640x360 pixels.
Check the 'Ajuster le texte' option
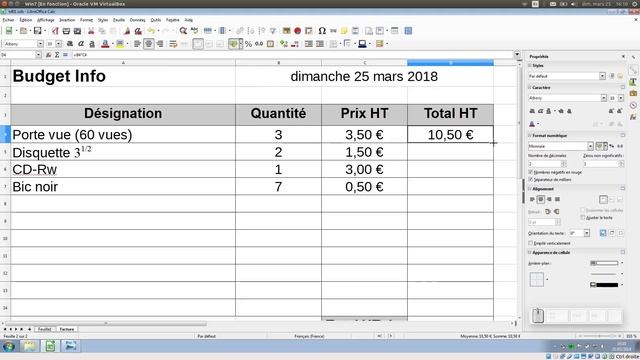click(582, 218)
